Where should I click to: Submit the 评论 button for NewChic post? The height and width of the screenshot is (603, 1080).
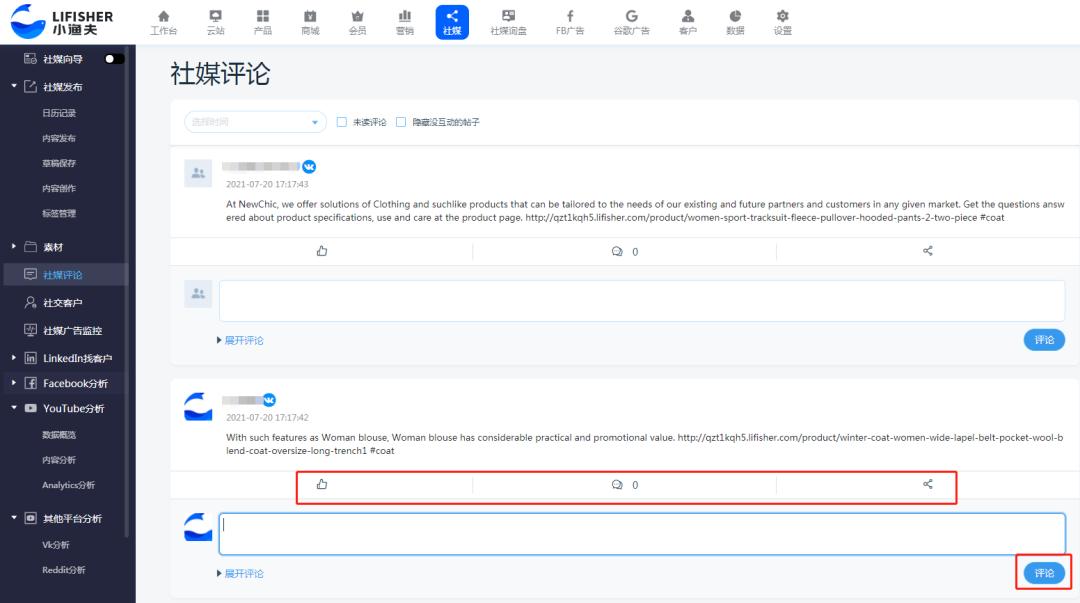point(1044,340)
